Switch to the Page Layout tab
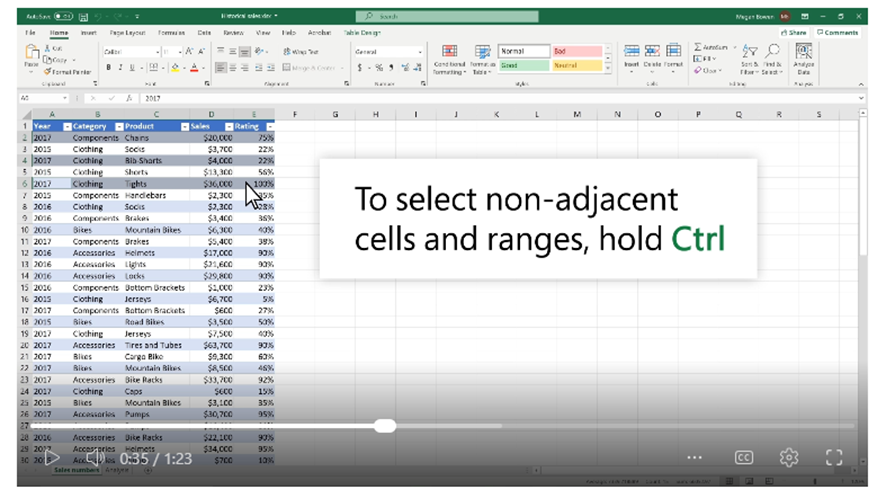This screenshot has width=886, height=498. pos(128,33)
